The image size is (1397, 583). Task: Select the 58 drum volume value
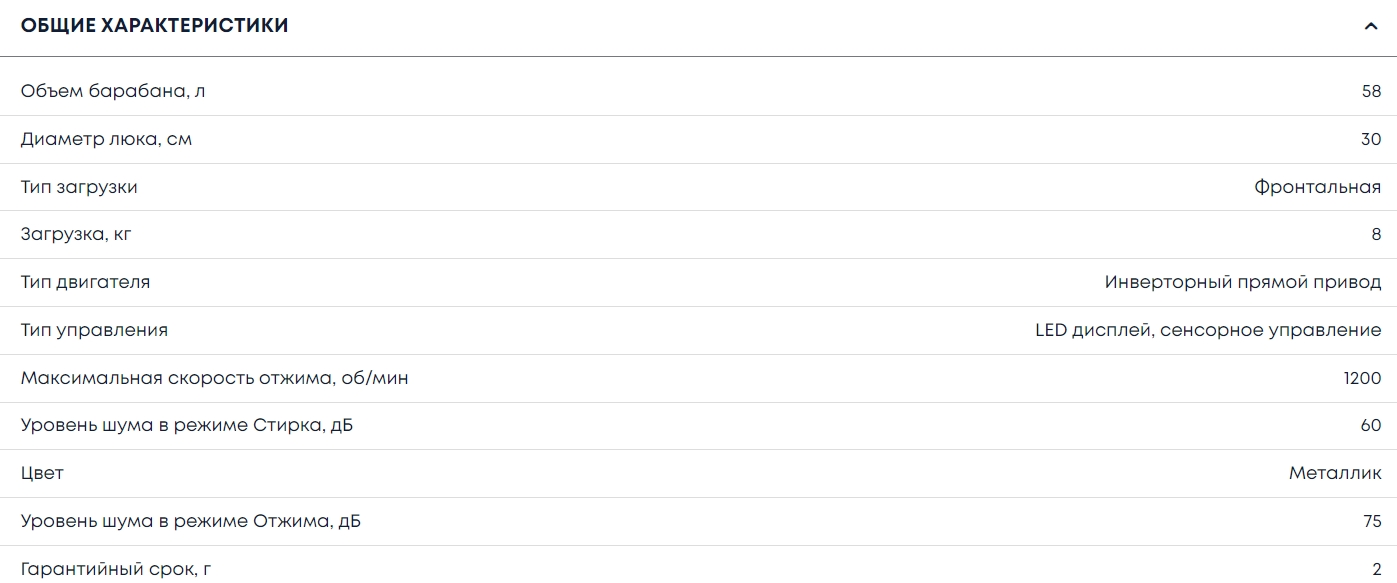(x=1371, y=92)
